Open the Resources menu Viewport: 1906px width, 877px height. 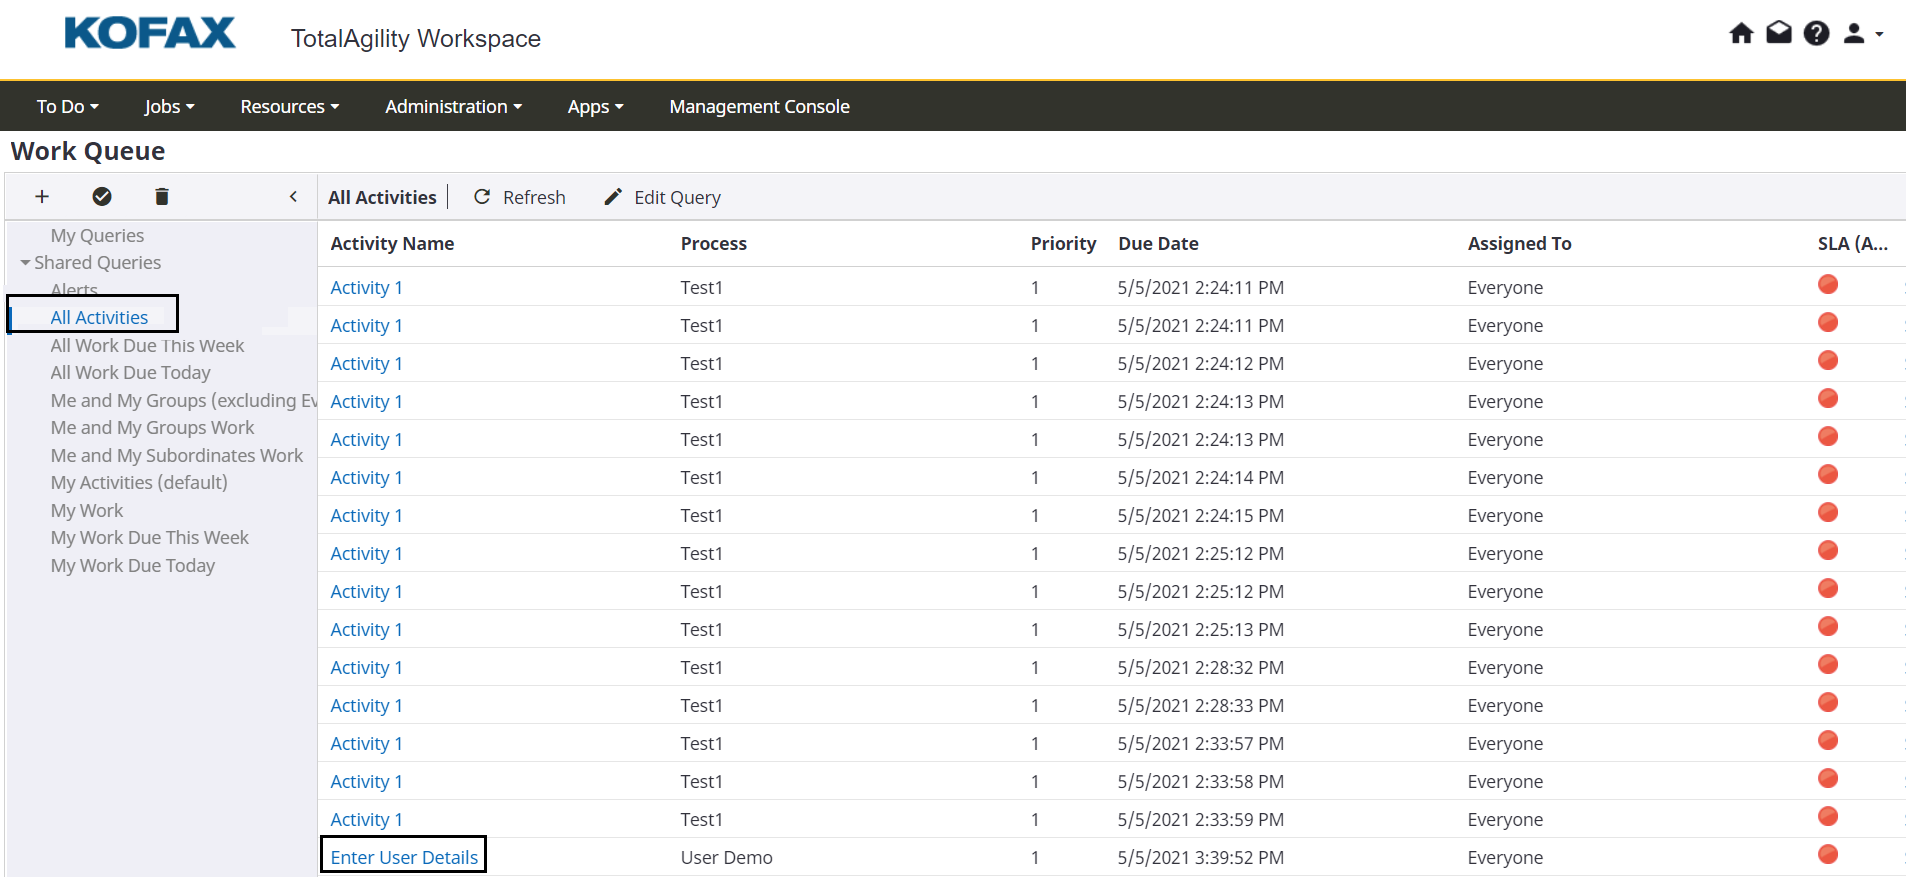(289, 107)
